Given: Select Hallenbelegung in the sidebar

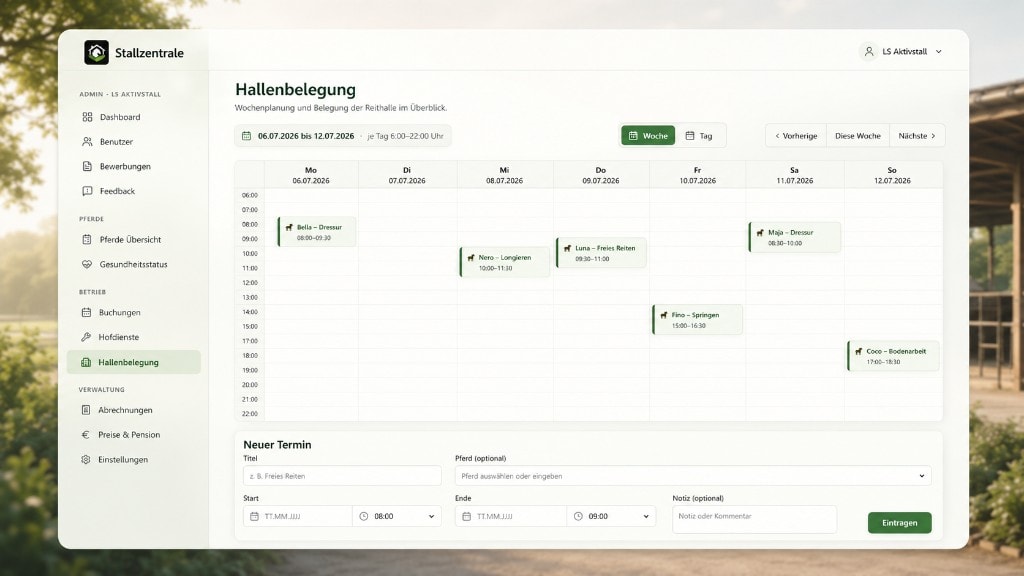Looking at the screenshot, I should pyautogui.click(x=134, y=362).
